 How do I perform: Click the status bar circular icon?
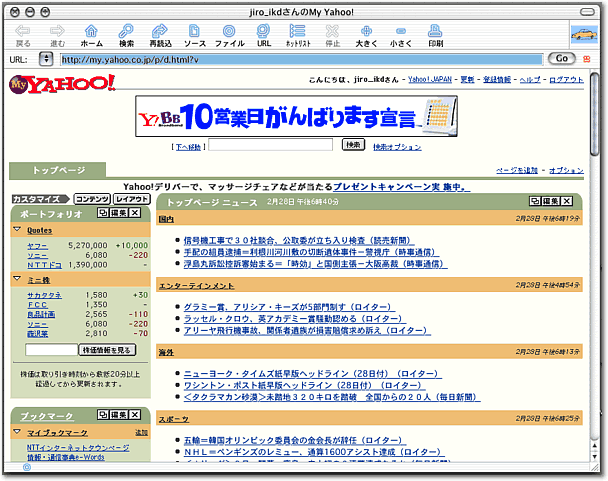tap(27, 467)
